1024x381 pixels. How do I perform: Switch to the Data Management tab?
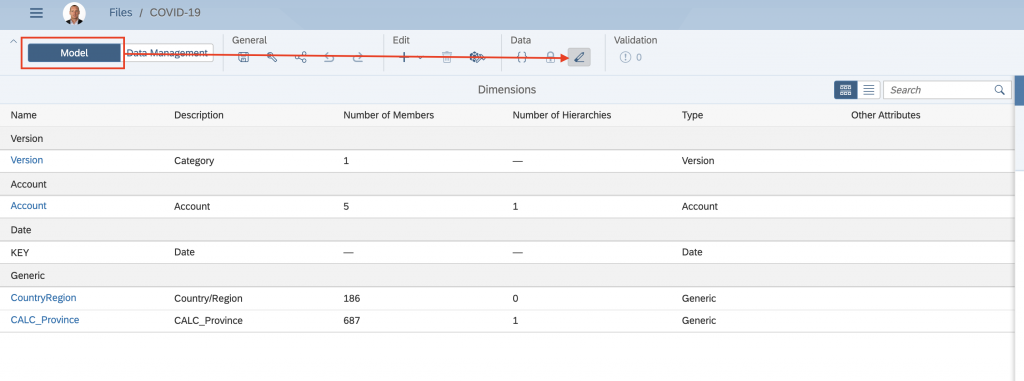tap(167, 53)
